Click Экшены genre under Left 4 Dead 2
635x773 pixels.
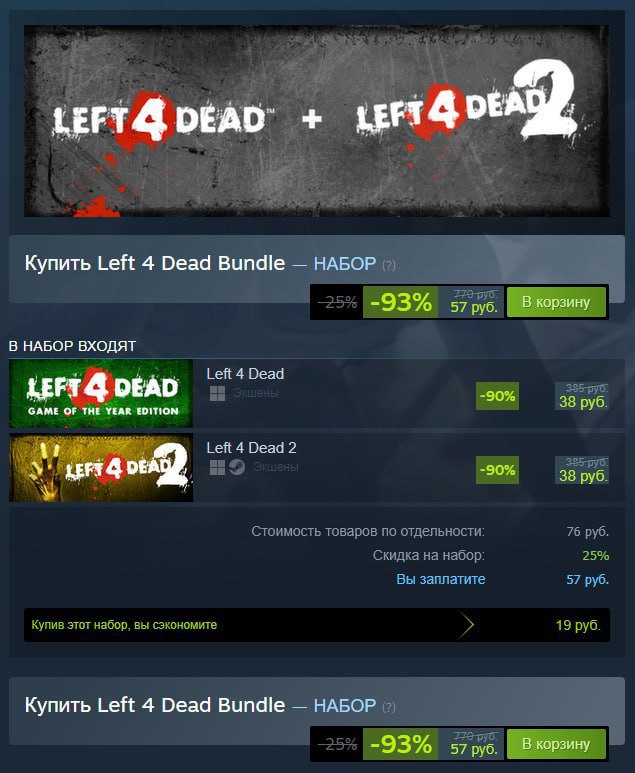276,467
